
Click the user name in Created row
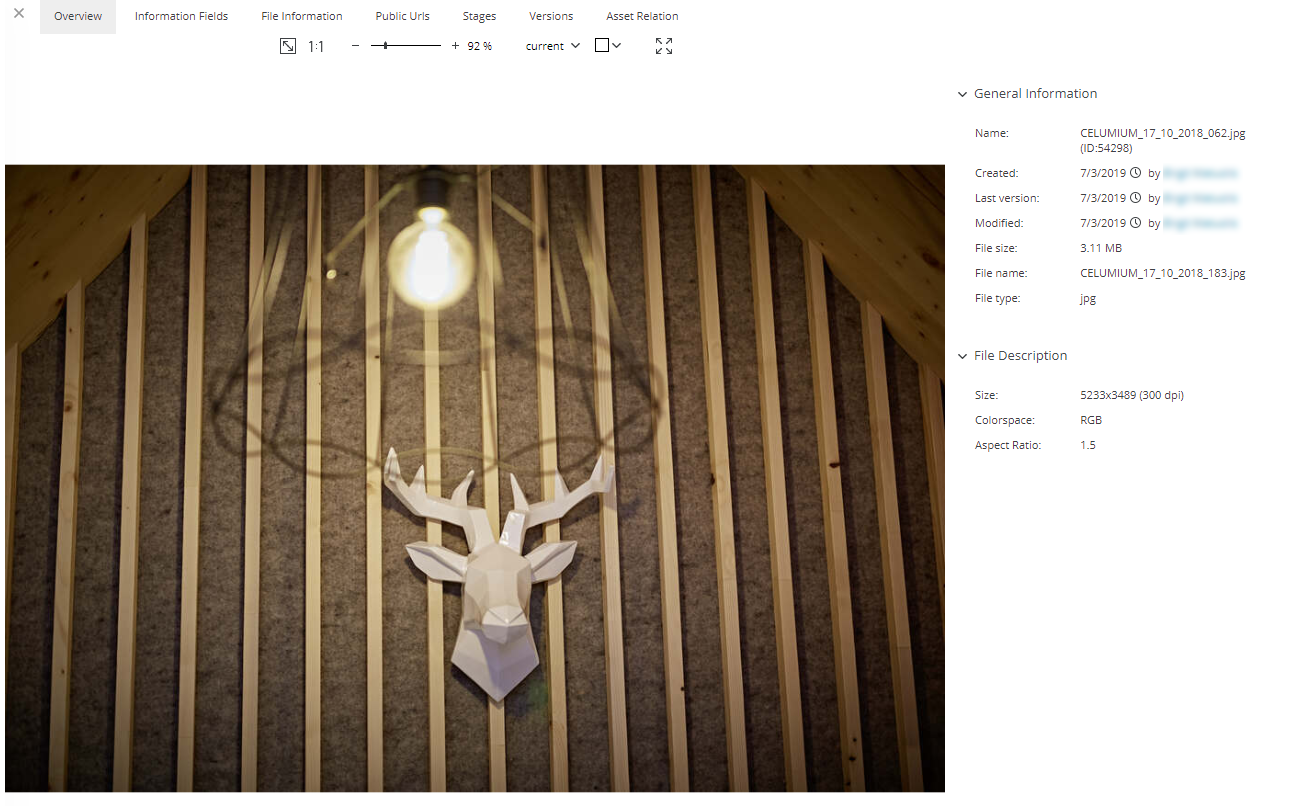1200,173
